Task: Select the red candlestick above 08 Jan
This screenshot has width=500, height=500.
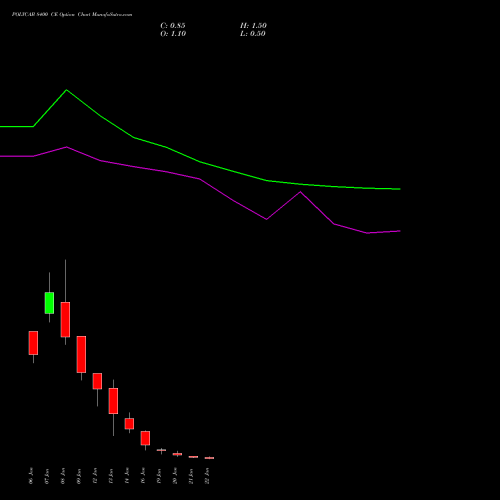Action: click(65, 320)
